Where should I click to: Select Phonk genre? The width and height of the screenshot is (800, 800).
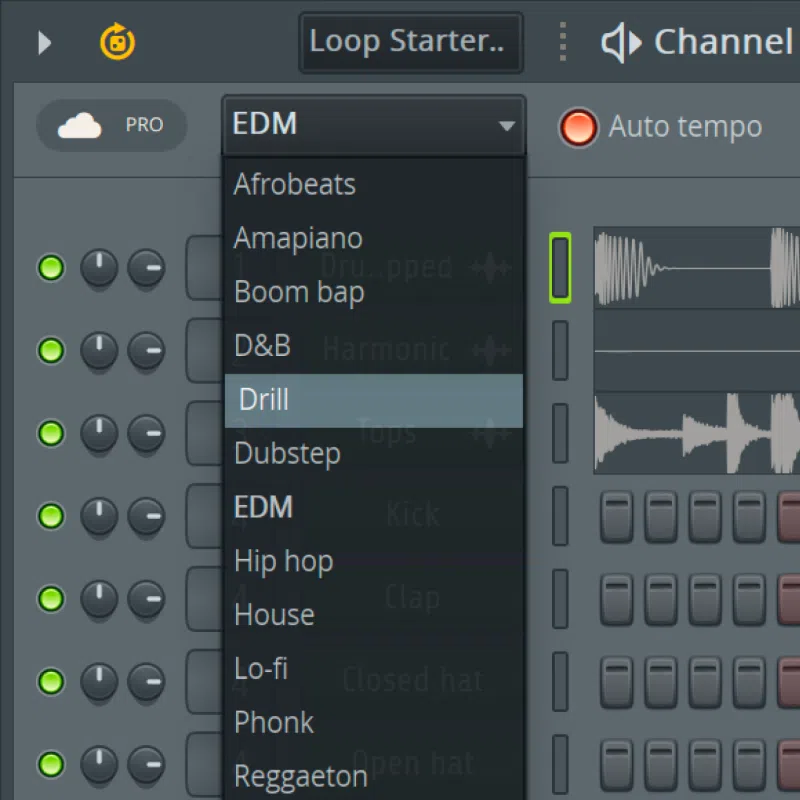(x=373, y=722)
